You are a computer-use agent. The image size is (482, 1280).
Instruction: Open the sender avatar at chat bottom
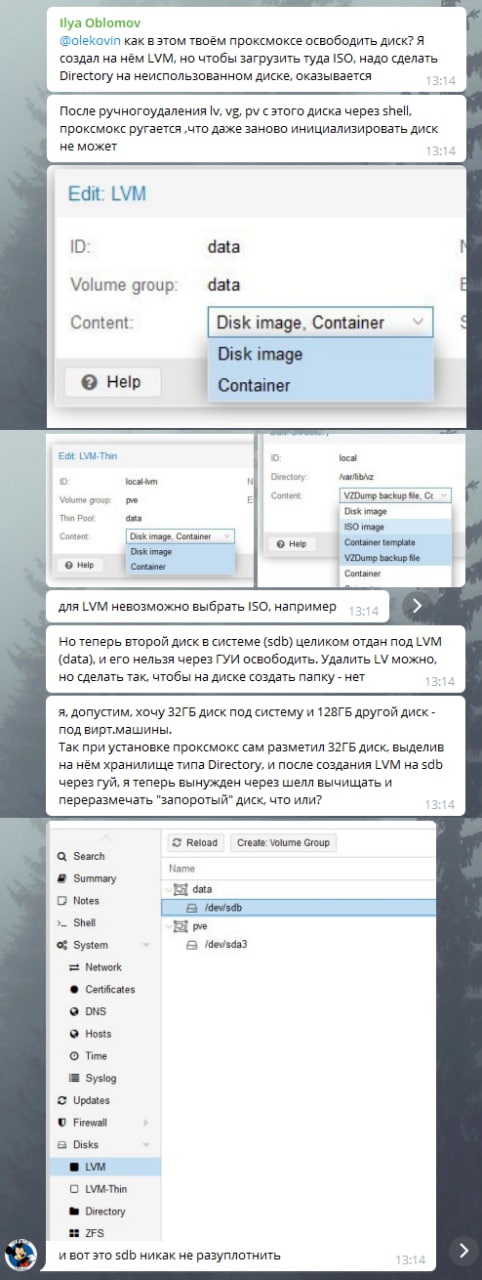[21, 1253]
